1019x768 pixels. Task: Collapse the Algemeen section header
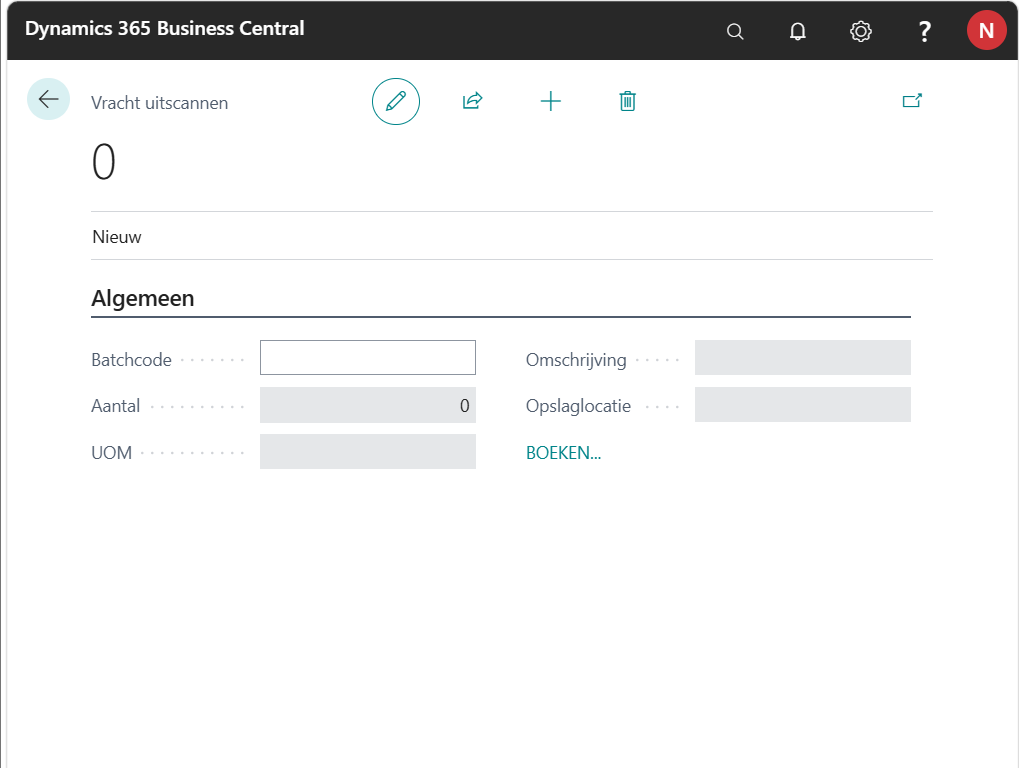[x=143, y=298]
